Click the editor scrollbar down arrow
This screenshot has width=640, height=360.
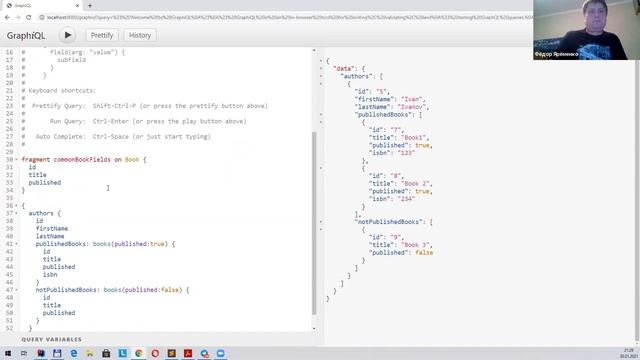pos(314,329)
